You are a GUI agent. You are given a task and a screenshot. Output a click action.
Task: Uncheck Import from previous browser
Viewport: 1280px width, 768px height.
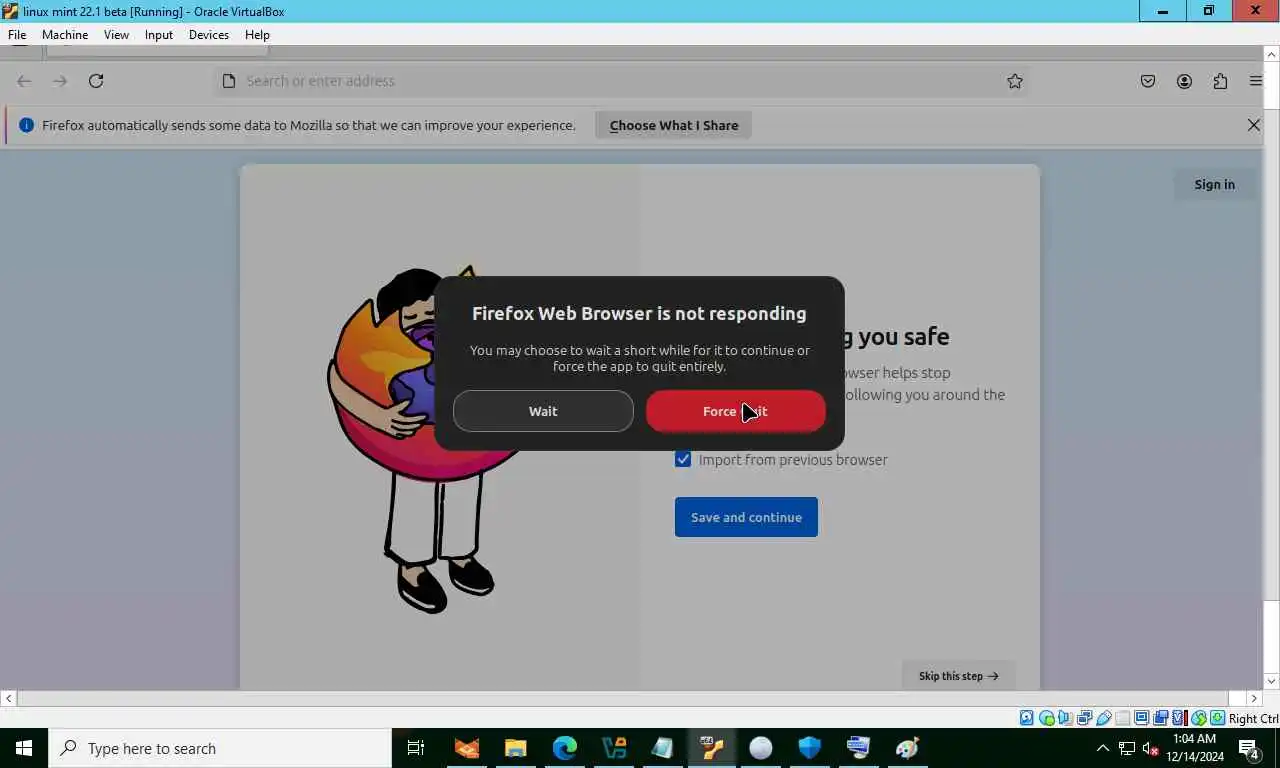683,460
